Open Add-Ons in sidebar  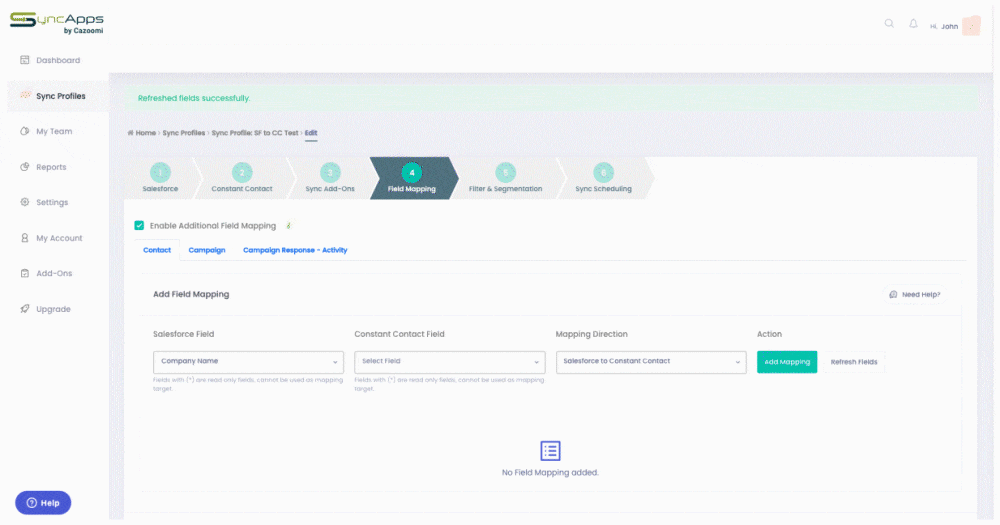[x=54, y=273]
